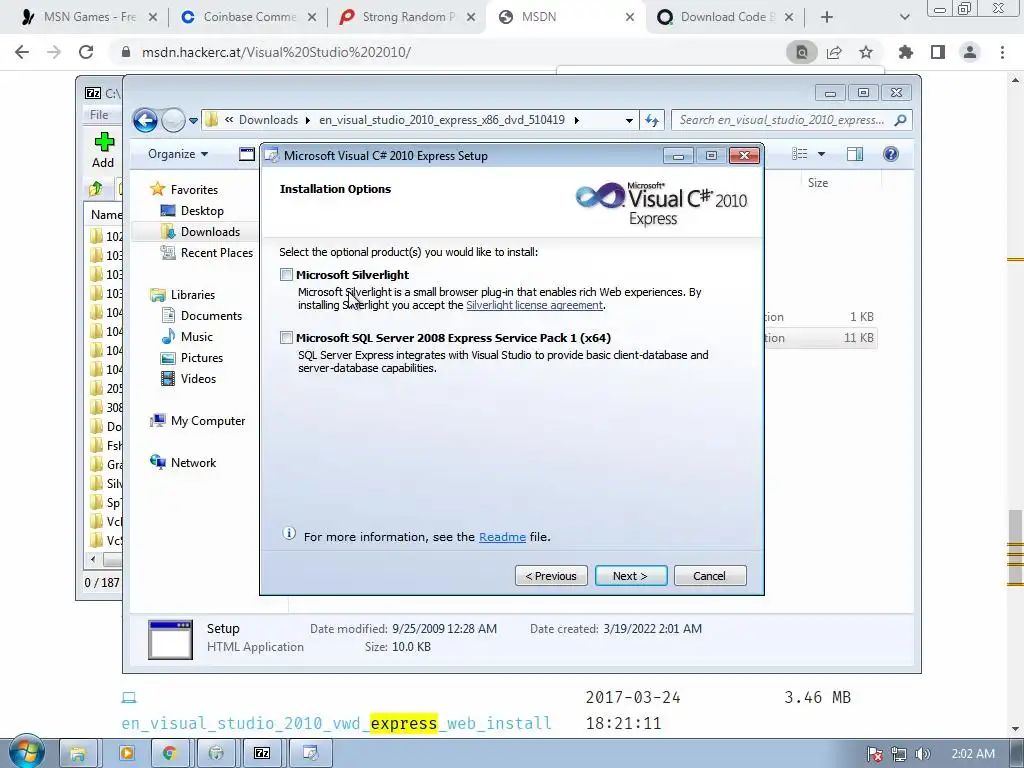Viewport: 1024px width, 768px height.
Task: Click Downloads in the address breadcrumb
Action: tap(268, 120)
